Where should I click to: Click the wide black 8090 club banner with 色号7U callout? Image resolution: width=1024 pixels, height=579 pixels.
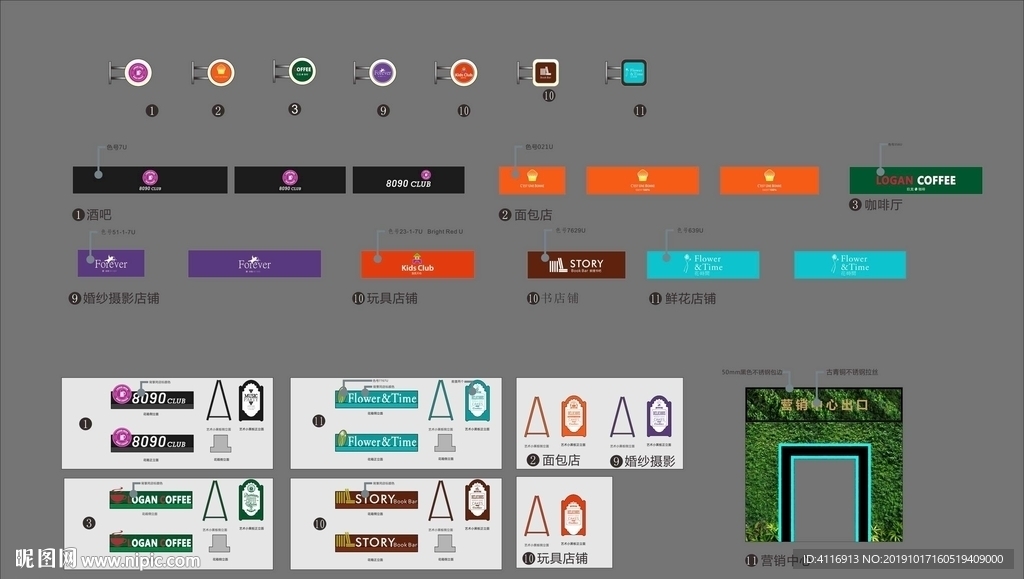click(x=150, y=180)
